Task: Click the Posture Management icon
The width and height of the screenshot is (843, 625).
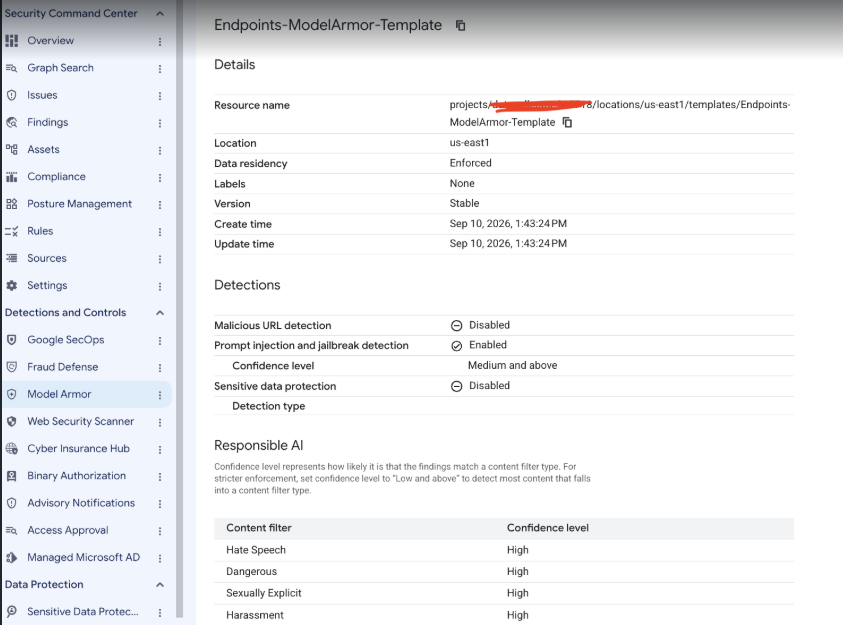Action: [11, 204]
